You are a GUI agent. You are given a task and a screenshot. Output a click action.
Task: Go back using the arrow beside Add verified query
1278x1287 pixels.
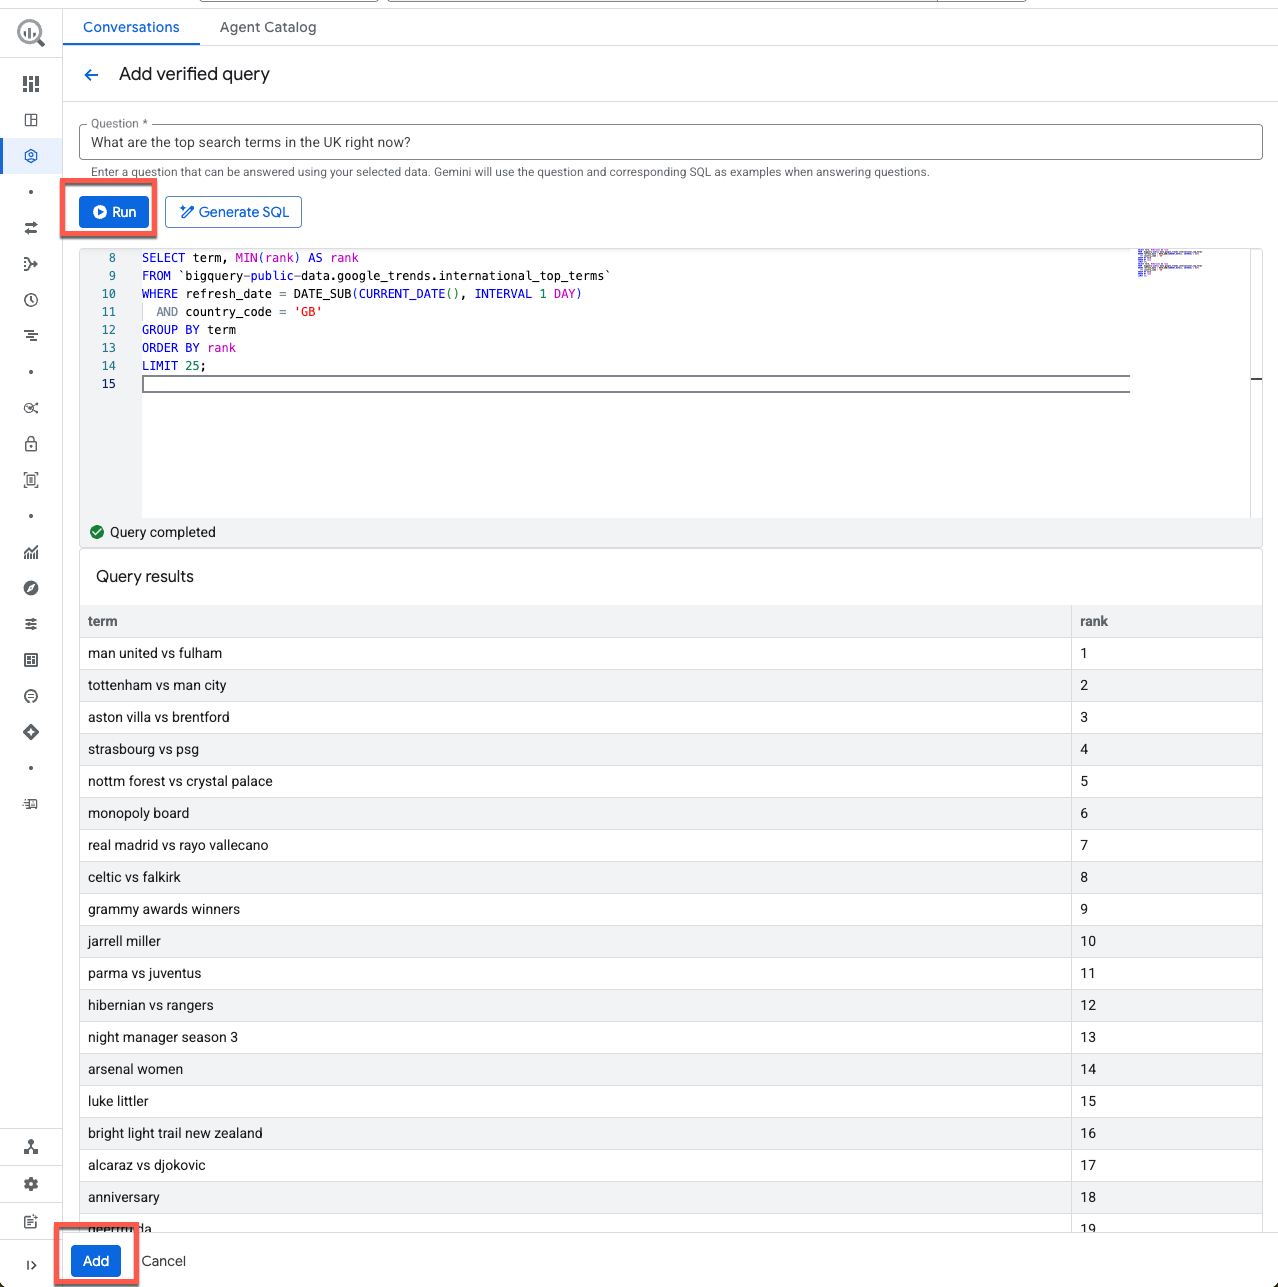(x=92, y=75)
